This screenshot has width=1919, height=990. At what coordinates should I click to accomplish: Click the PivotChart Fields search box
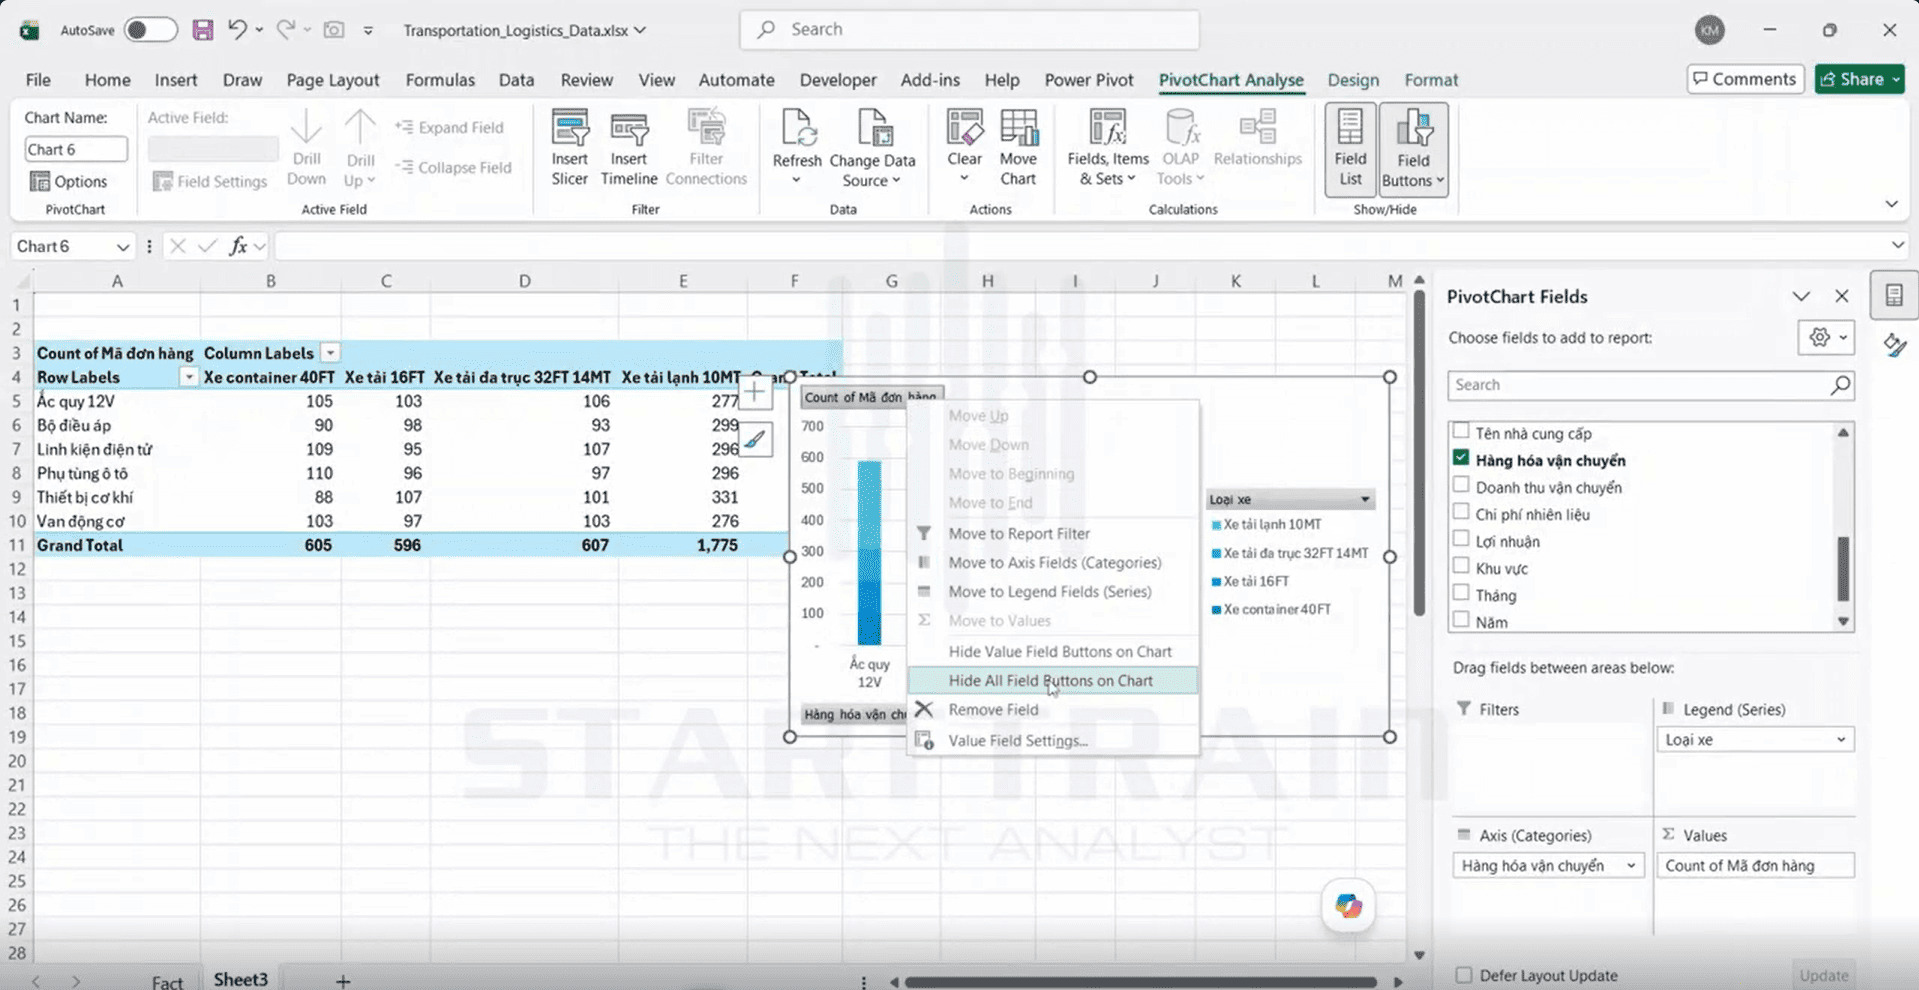pyautogui.click(x=1650, y=385)
